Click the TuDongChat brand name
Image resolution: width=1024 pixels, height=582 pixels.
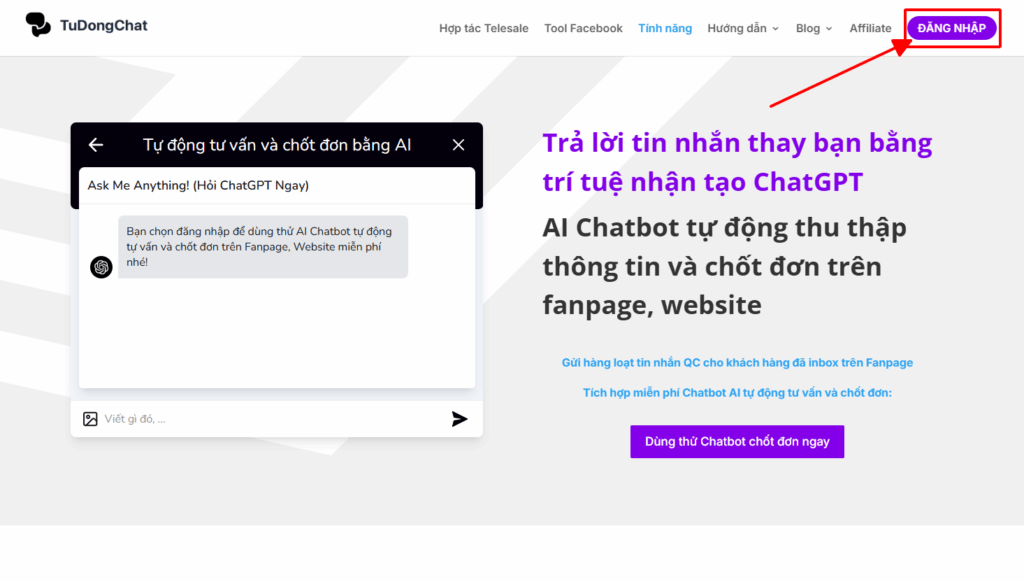[104, 25]
